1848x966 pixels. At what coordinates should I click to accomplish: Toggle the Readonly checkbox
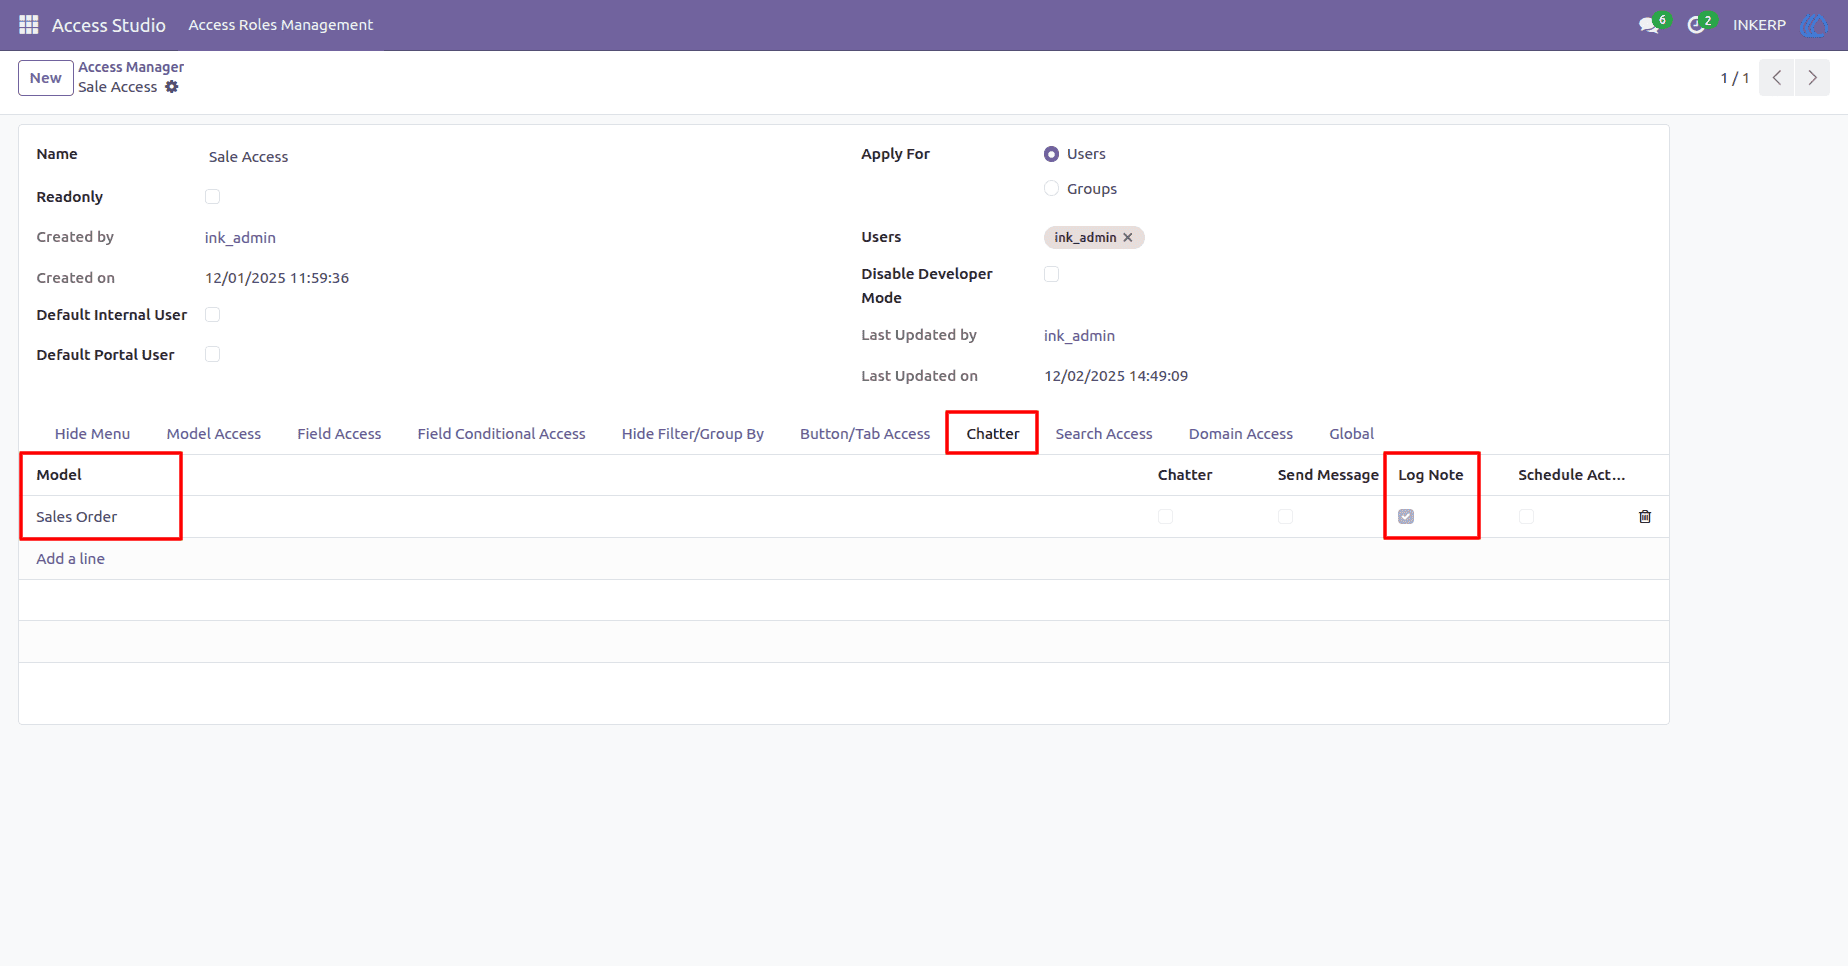pyautogui.click(x=212, y=197)
